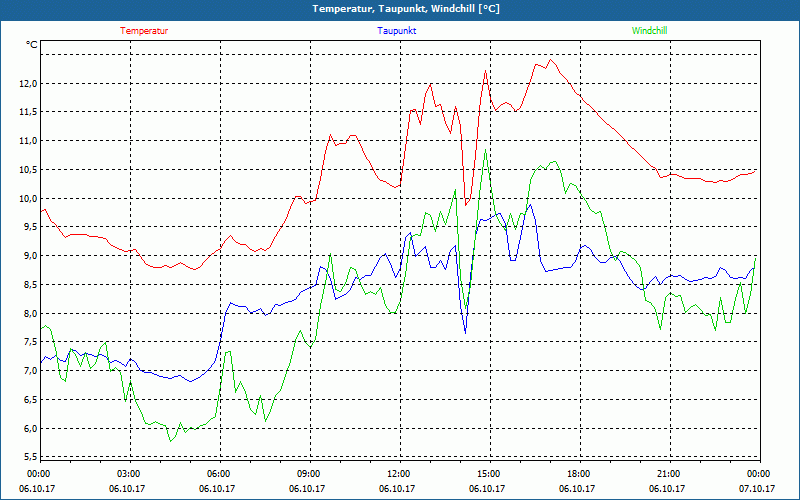Click the '6,5' y-axis value

[x=29, y=399]
